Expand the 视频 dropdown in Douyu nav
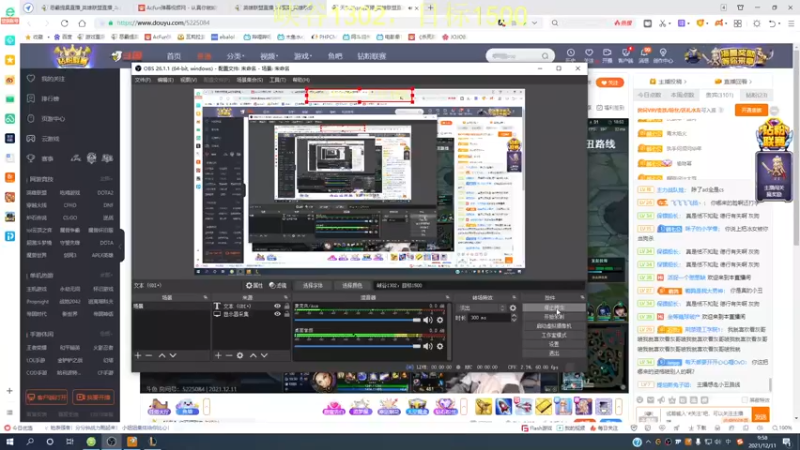 (269, 56)
